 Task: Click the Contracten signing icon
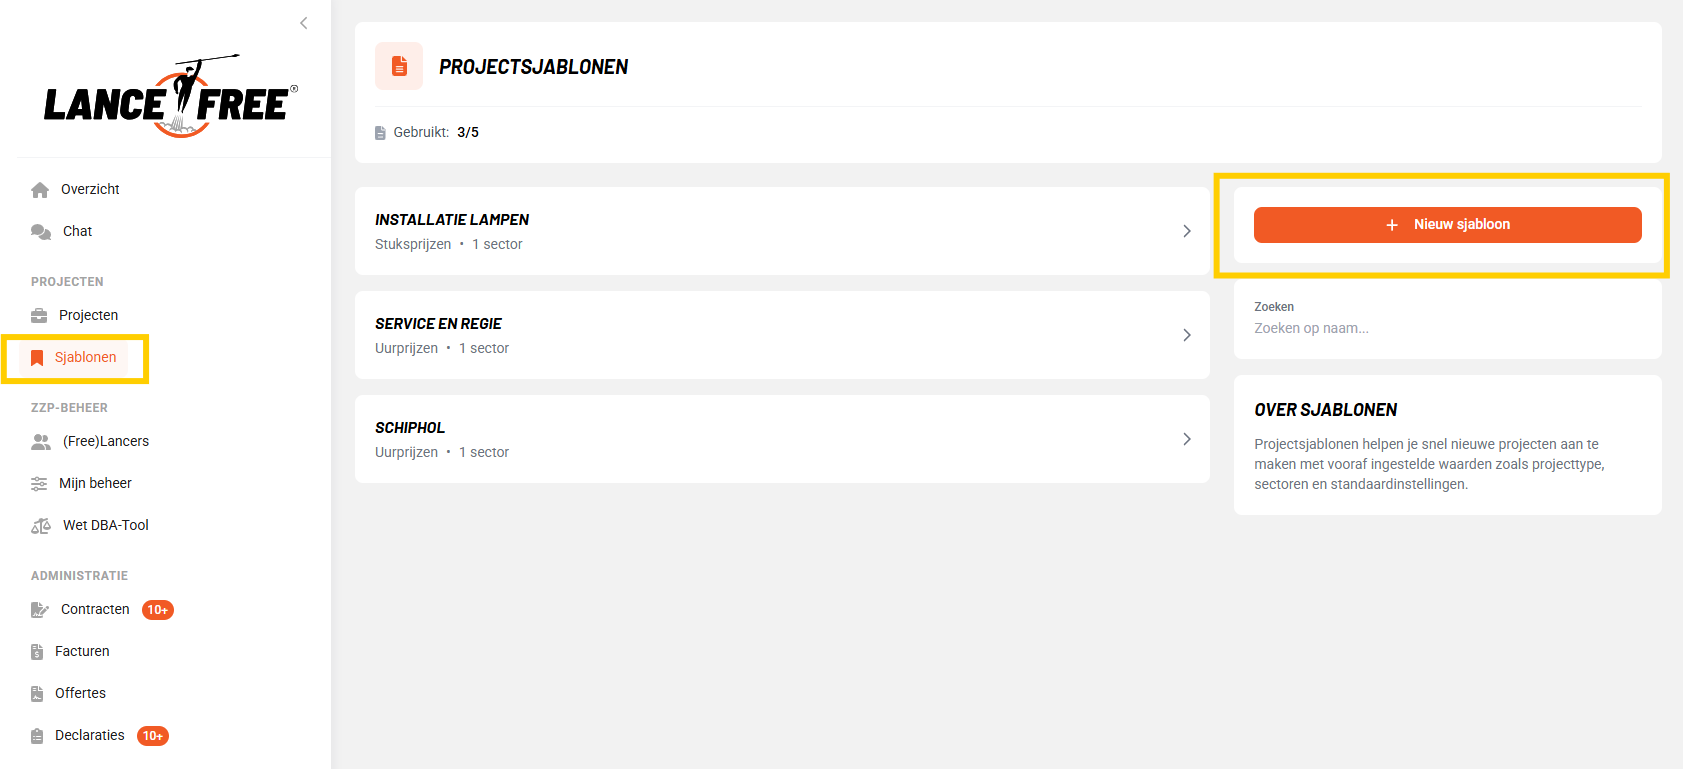click(40, 610)
